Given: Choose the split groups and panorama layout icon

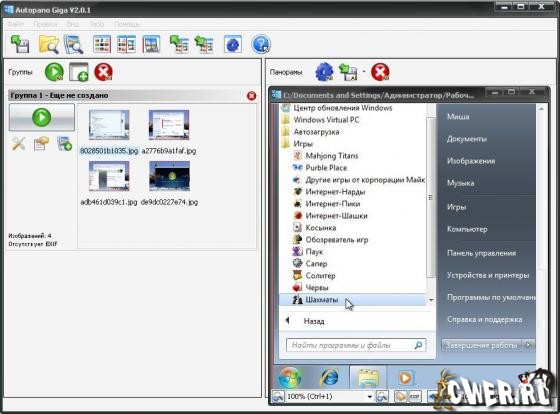Looking at the screenshot, I should pos(126,44).
